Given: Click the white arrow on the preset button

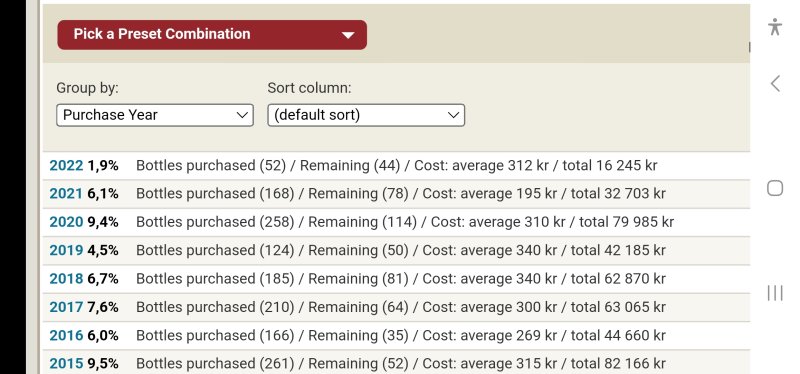Looking at the screenshot, I should click(x=348, y=35).
